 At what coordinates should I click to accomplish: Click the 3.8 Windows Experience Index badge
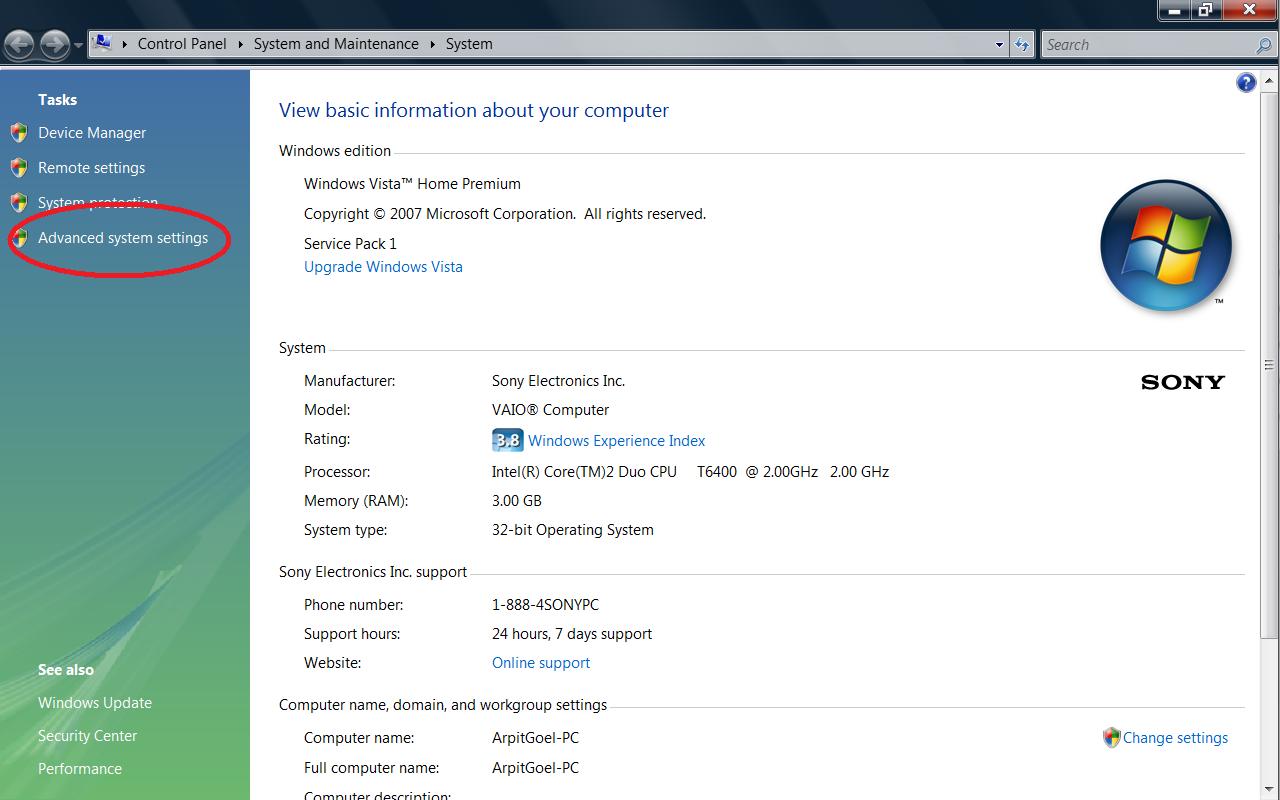point(507,439)
